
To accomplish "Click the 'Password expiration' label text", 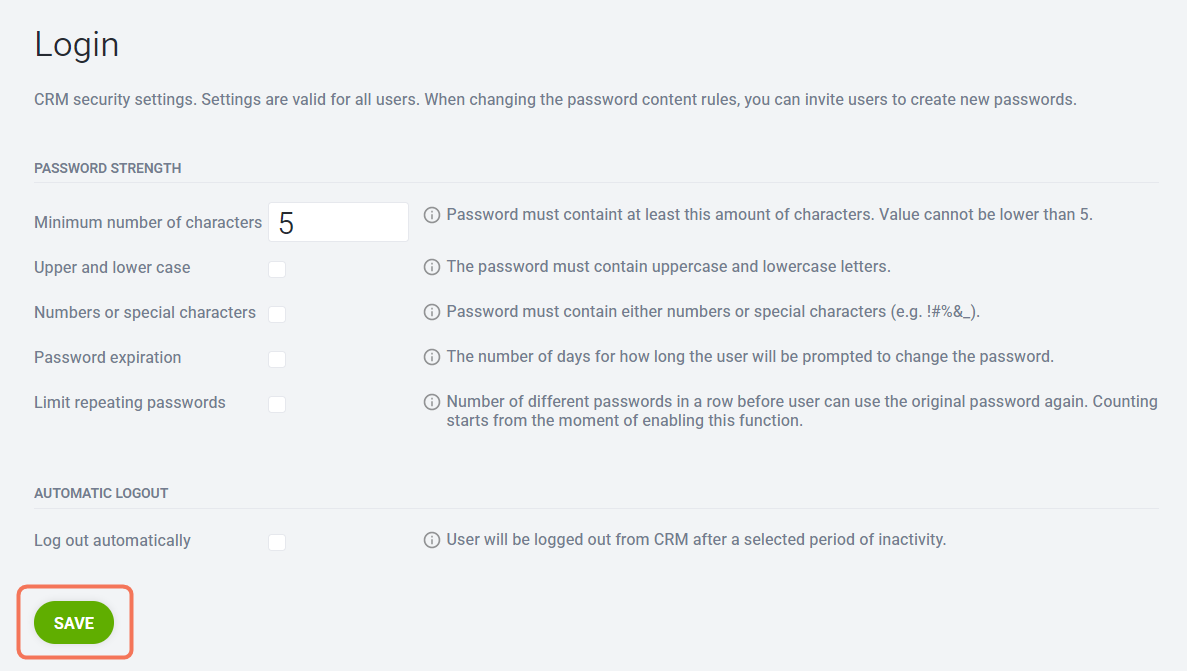I will pos(107,357).
